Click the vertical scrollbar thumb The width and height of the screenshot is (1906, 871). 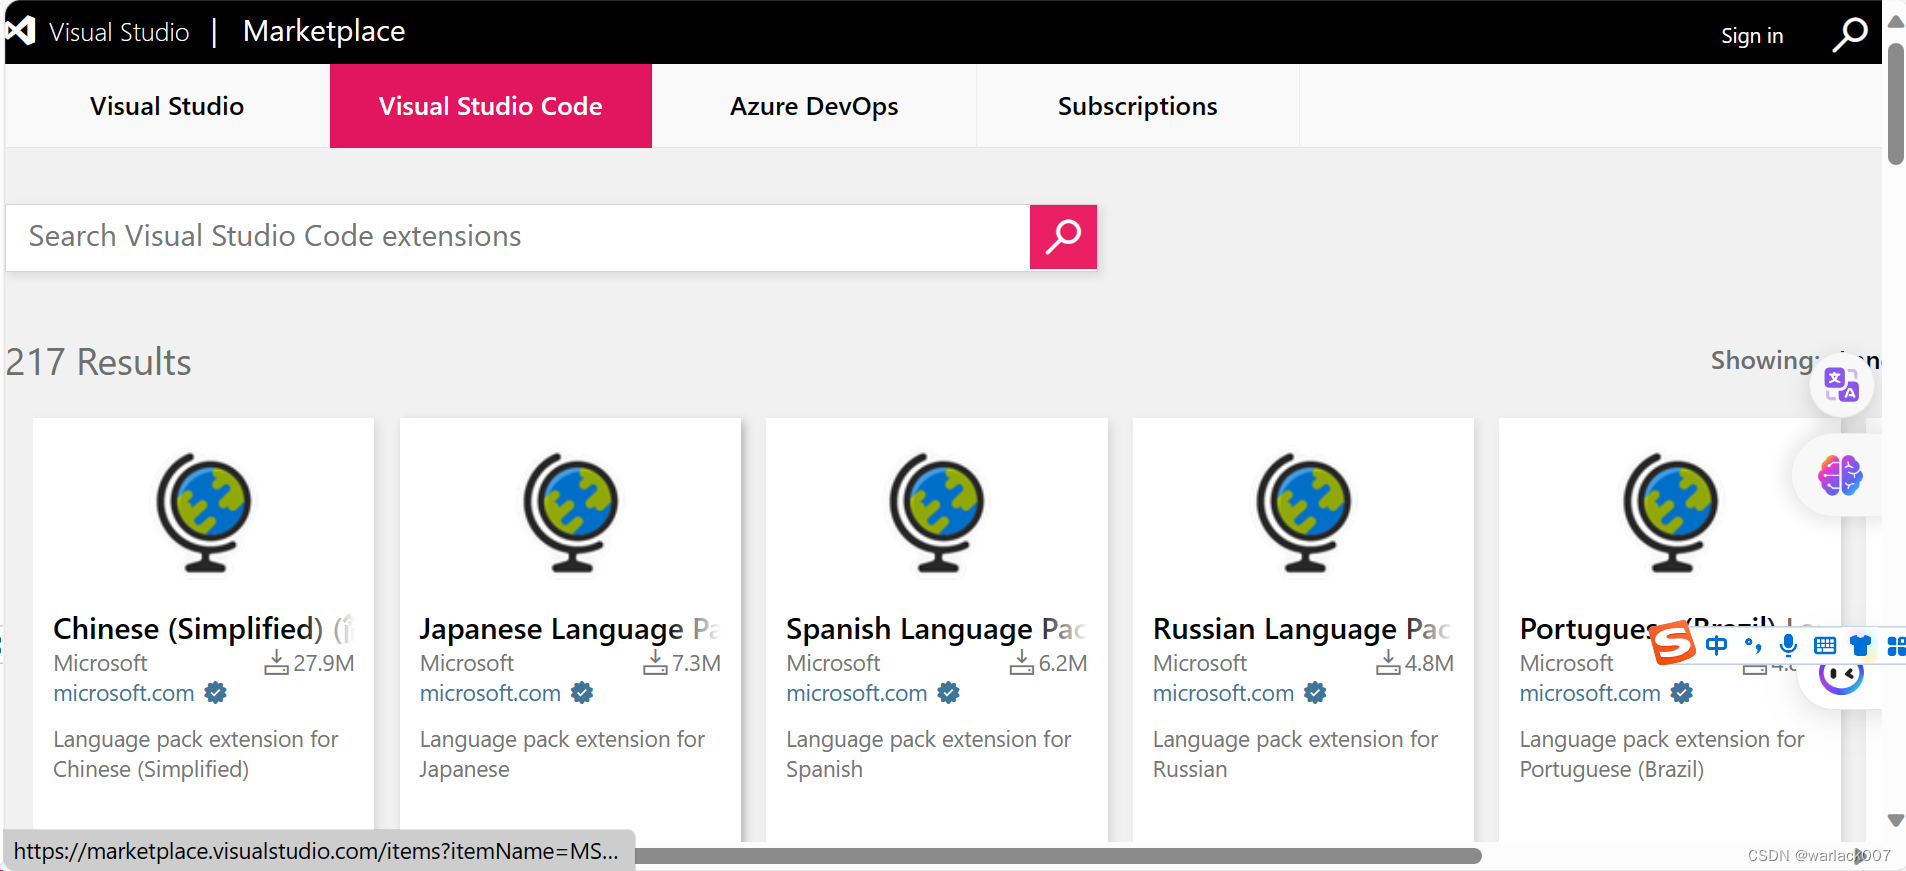(1895, 103)
